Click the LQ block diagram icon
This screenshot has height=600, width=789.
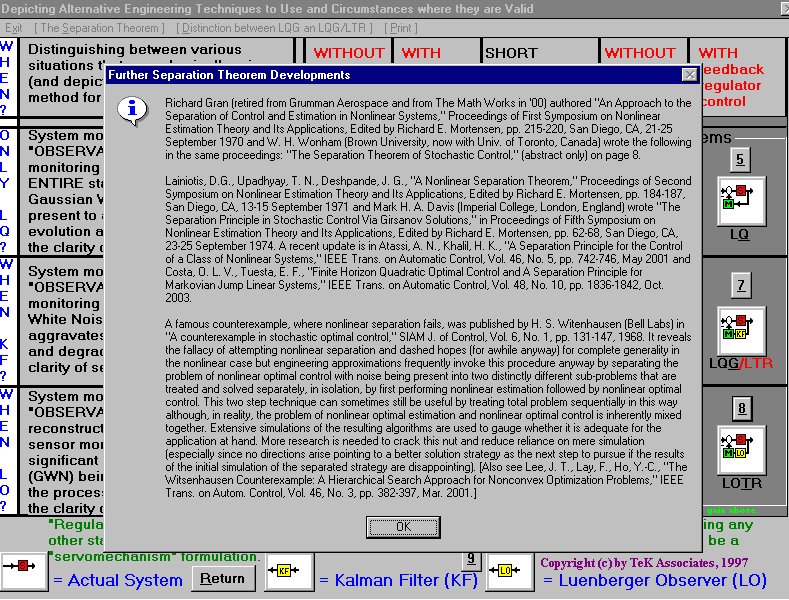coord(741,201)
